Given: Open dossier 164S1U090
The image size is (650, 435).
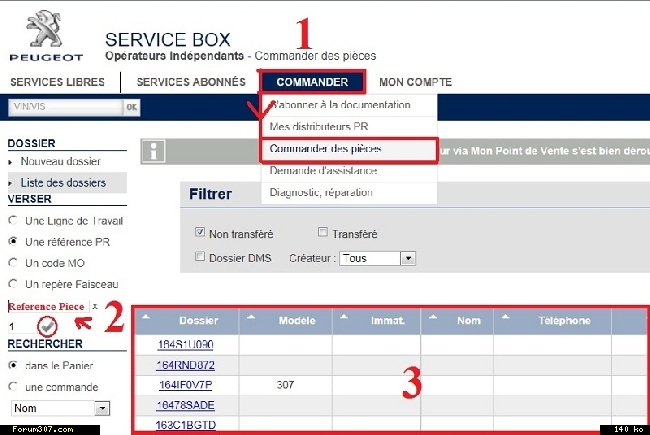Looking at the screenshot, I should (185, 345).
